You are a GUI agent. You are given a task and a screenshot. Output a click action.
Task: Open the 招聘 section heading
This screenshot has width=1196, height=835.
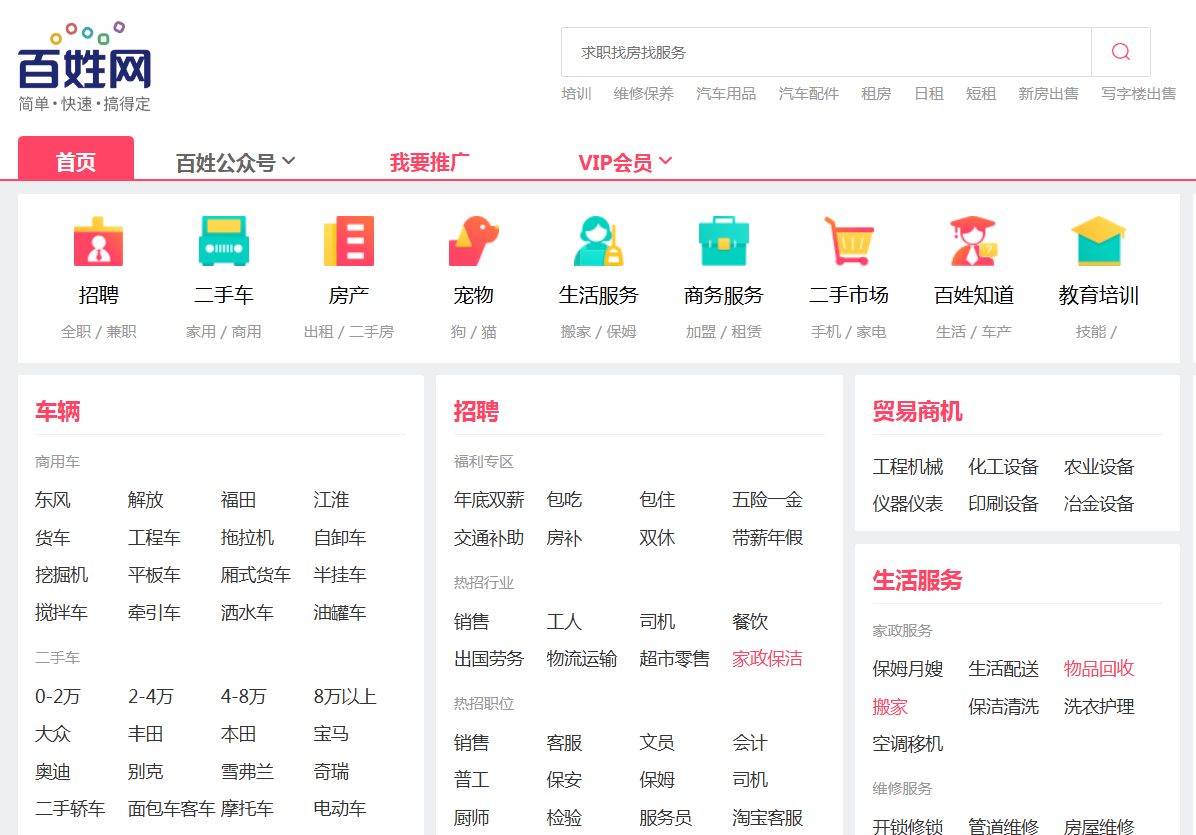click(476, 412)
